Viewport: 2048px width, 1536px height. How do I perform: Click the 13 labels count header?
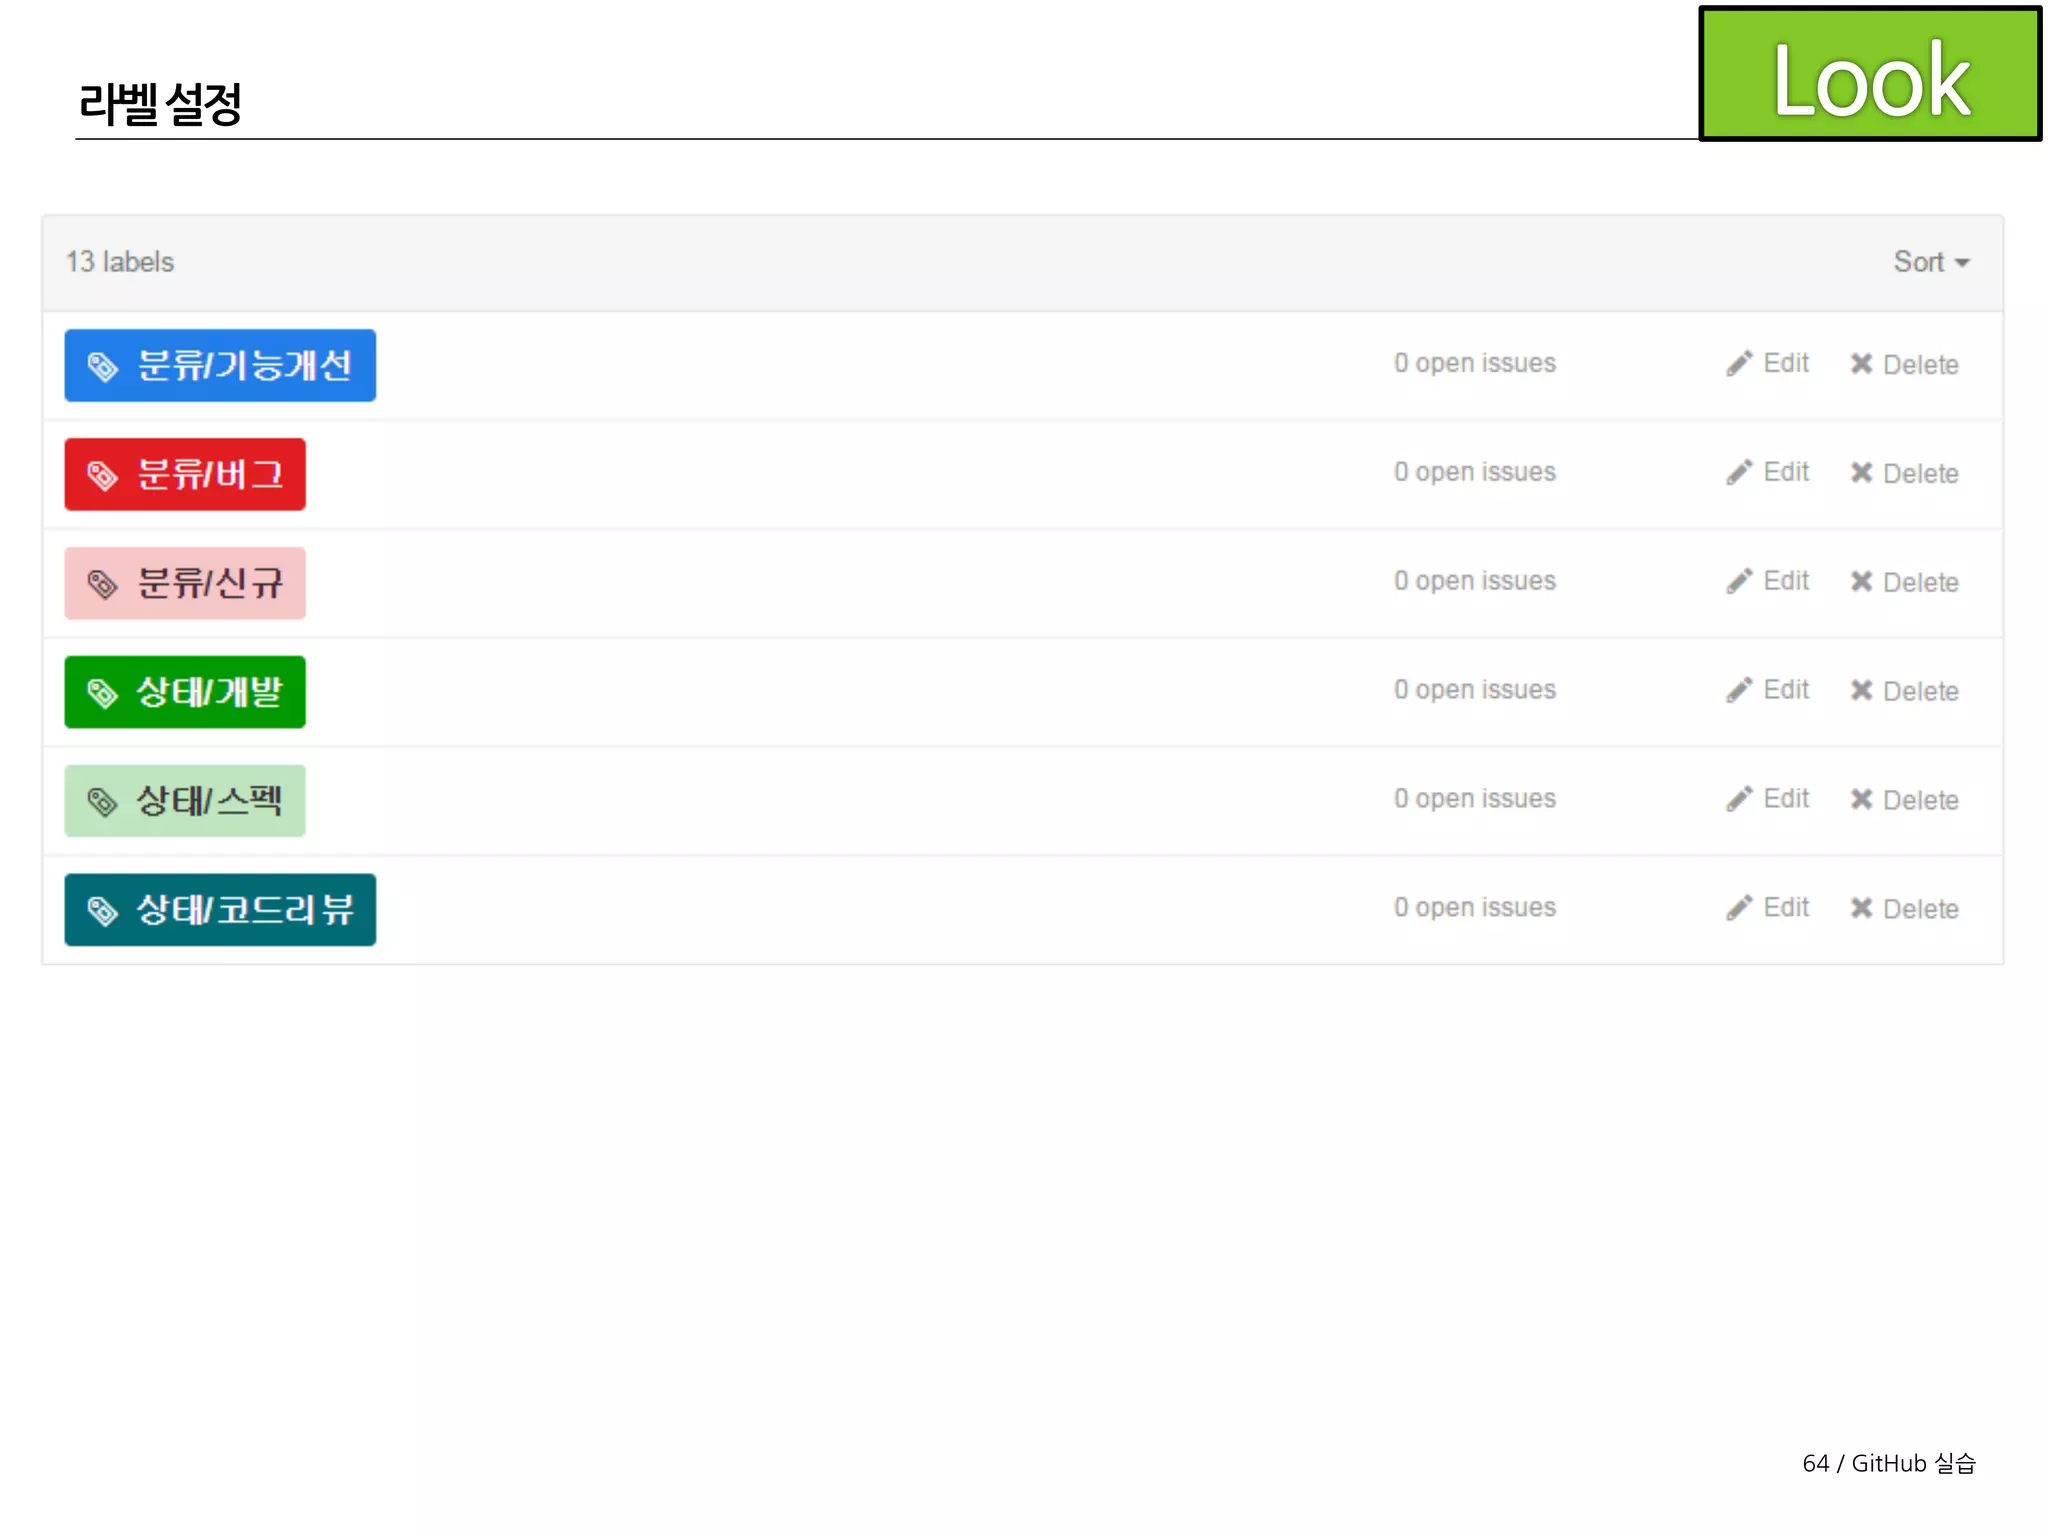(x=120, y=262)
